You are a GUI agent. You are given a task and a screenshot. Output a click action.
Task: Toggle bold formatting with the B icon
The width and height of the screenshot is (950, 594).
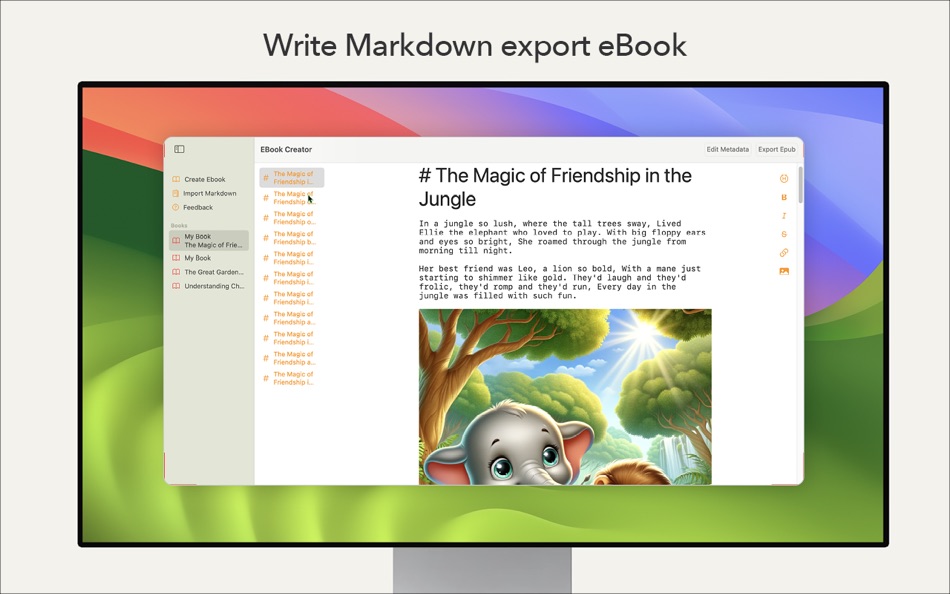click(x=783, y=197)
